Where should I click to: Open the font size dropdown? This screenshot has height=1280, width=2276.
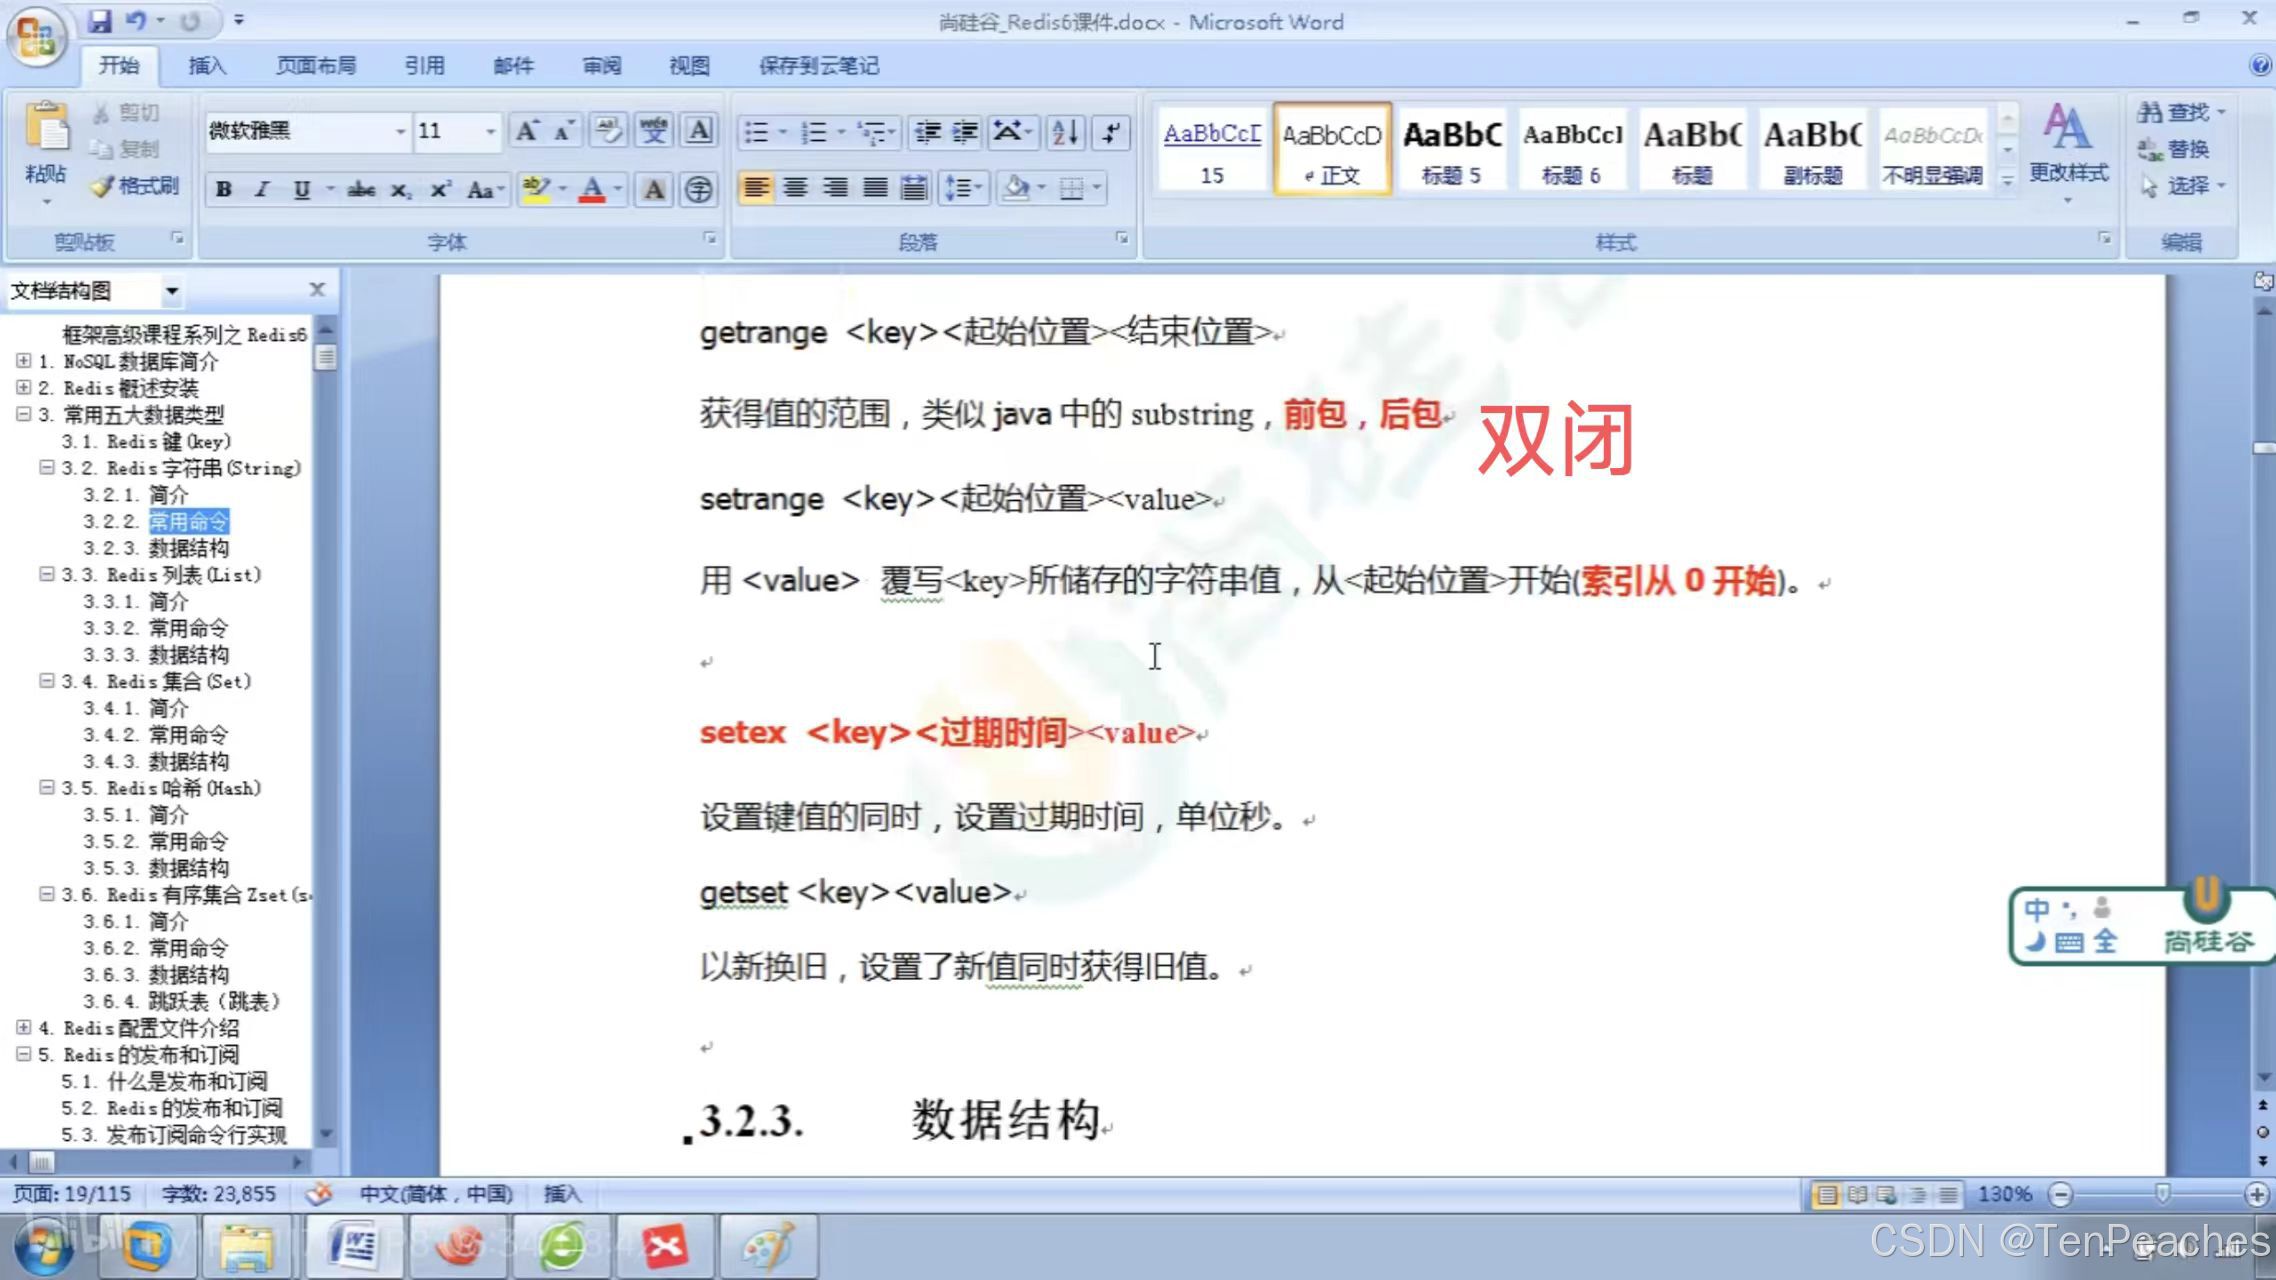click(x=490, y=131)
